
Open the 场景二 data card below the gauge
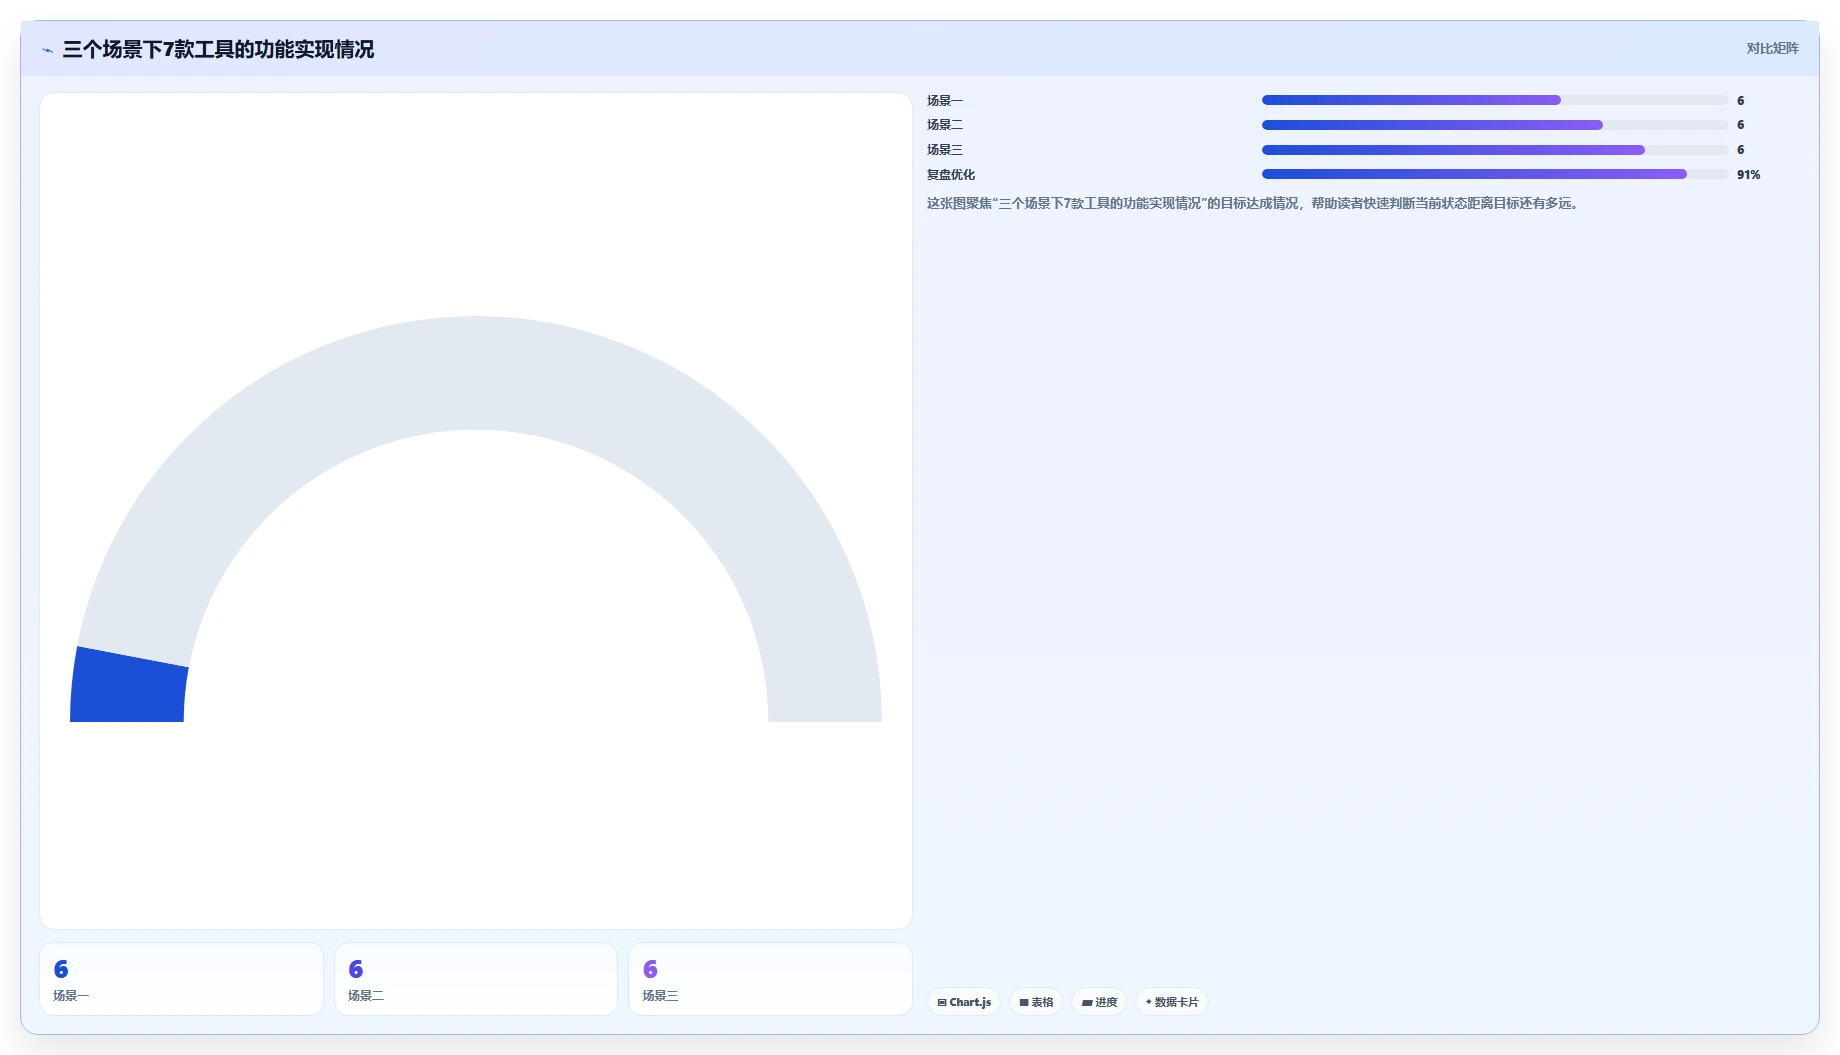point(476,979)
